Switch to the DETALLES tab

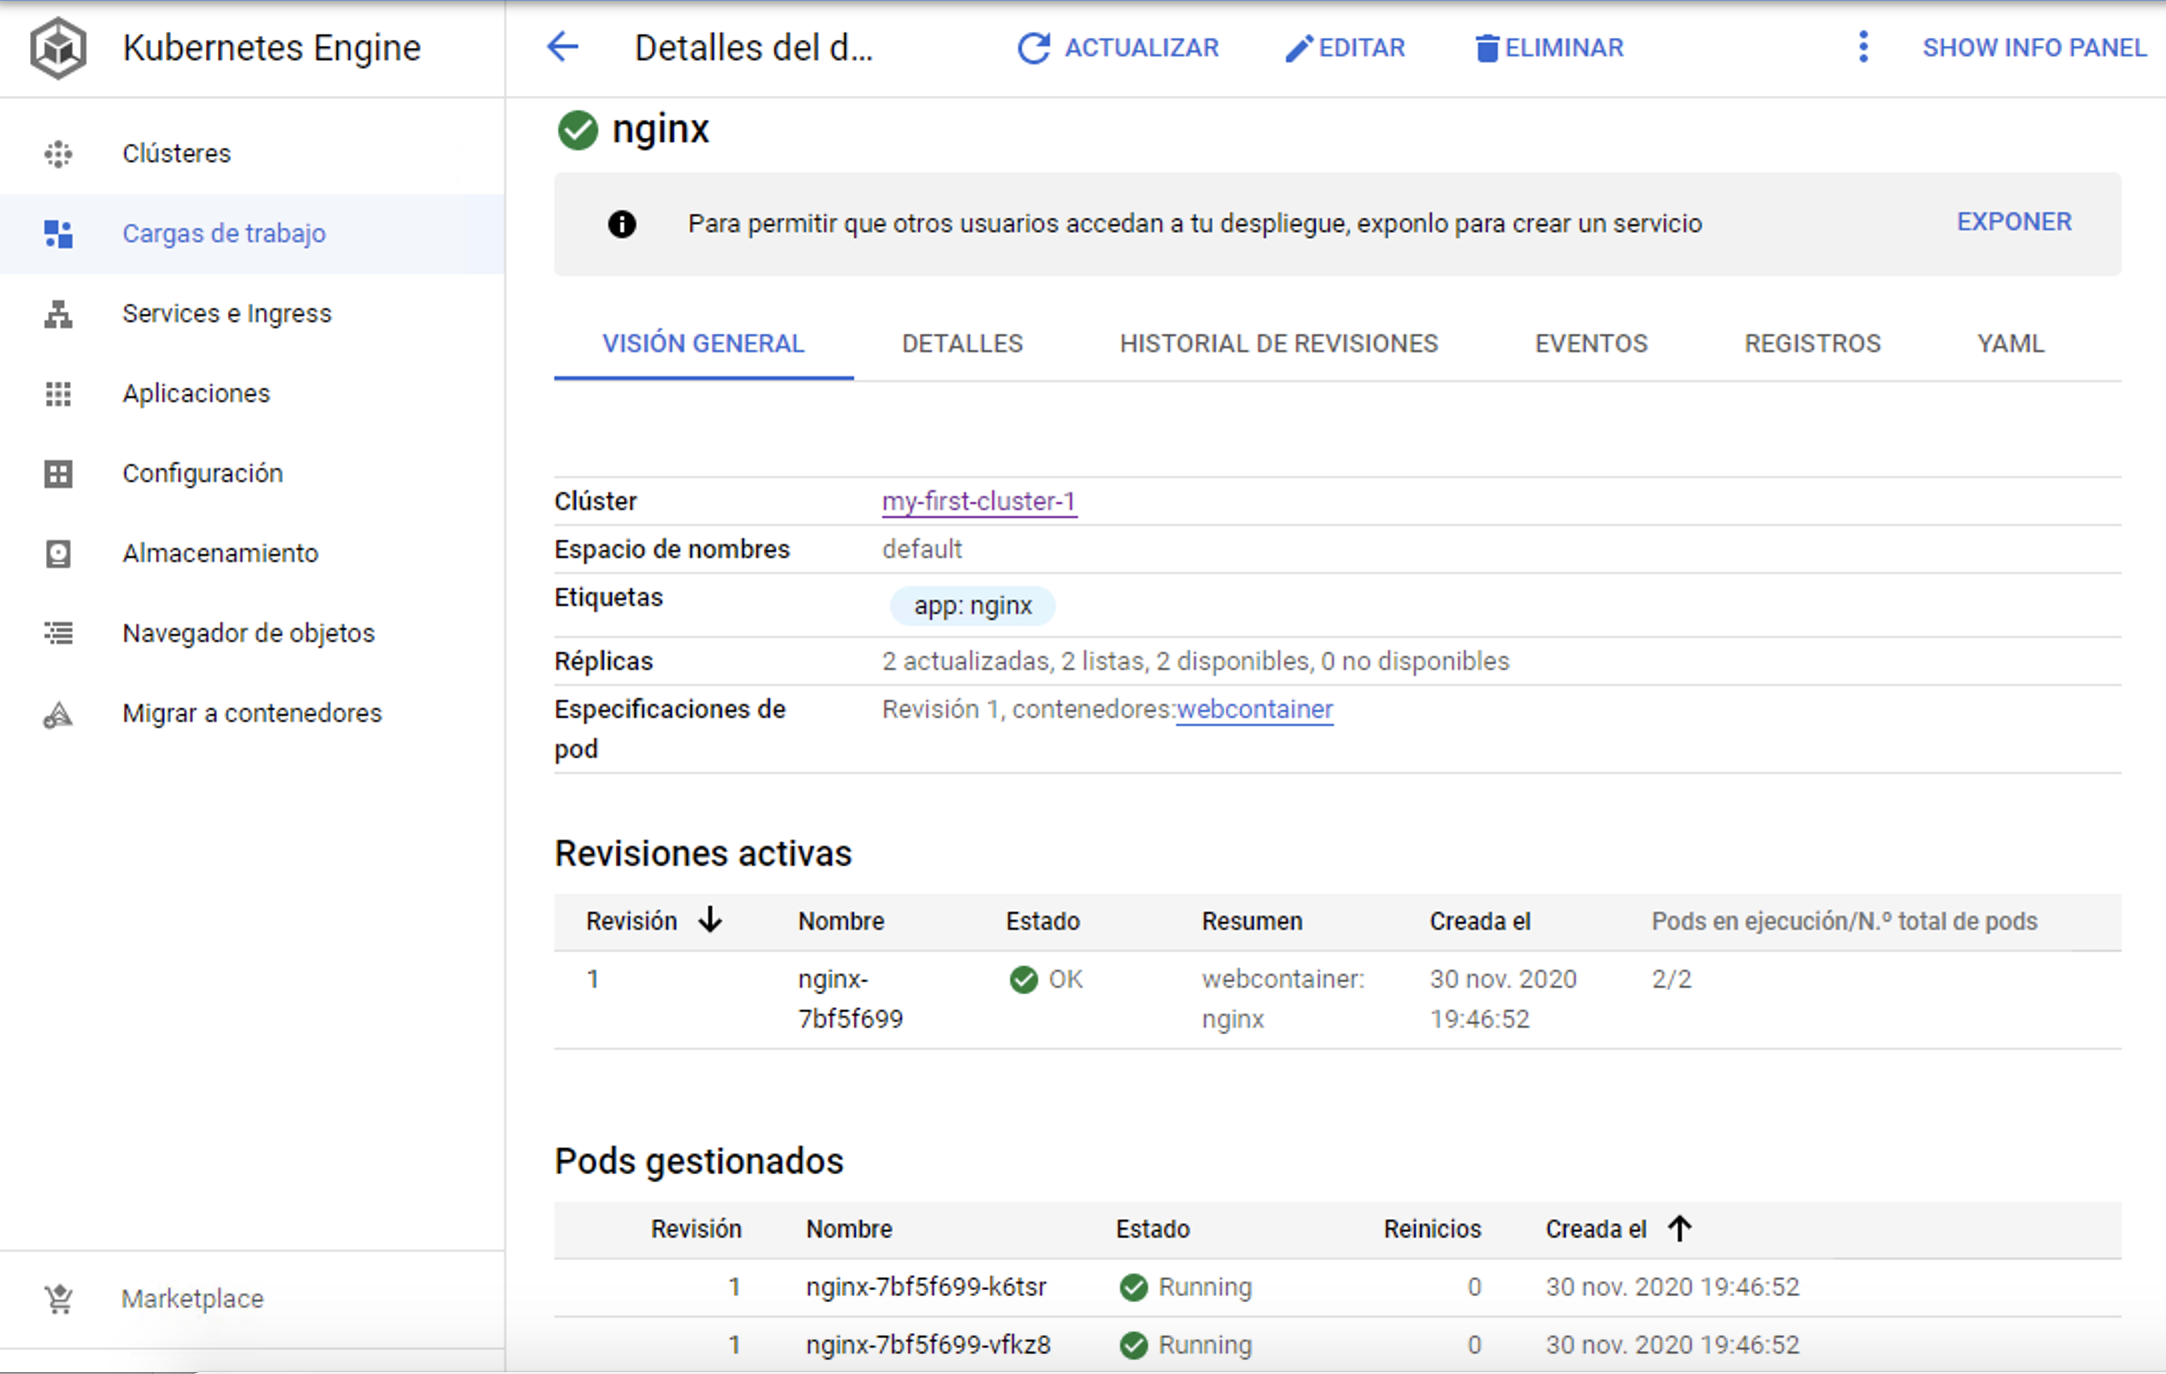[962, 344]
